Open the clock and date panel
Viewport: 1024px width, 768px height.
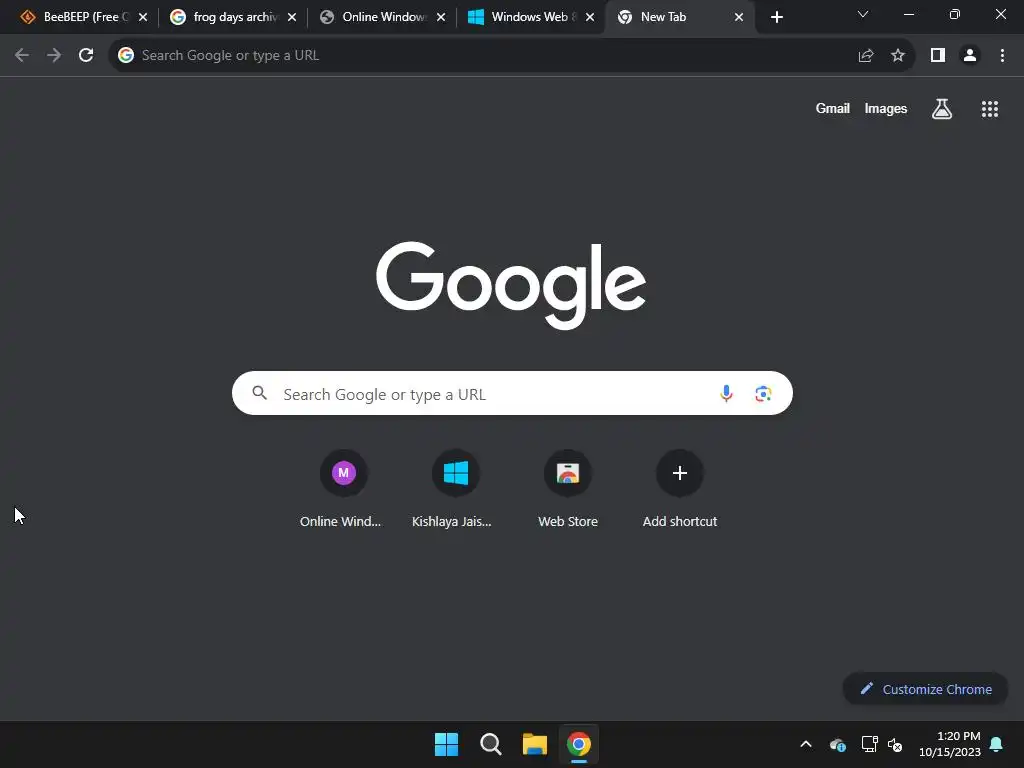click(950, 744)
